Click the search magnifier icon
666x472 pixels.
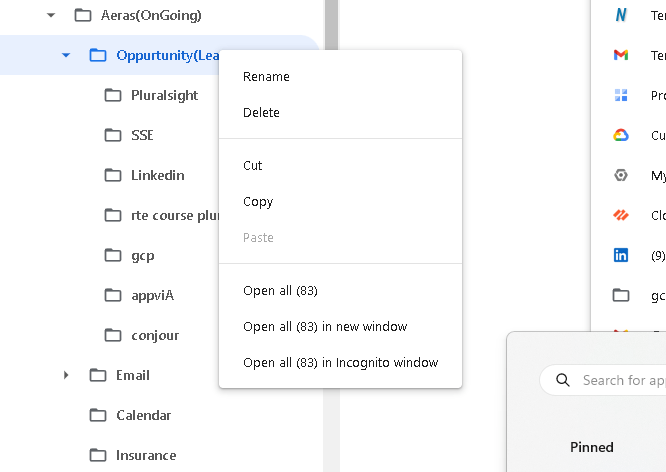[x=563, y=380]
